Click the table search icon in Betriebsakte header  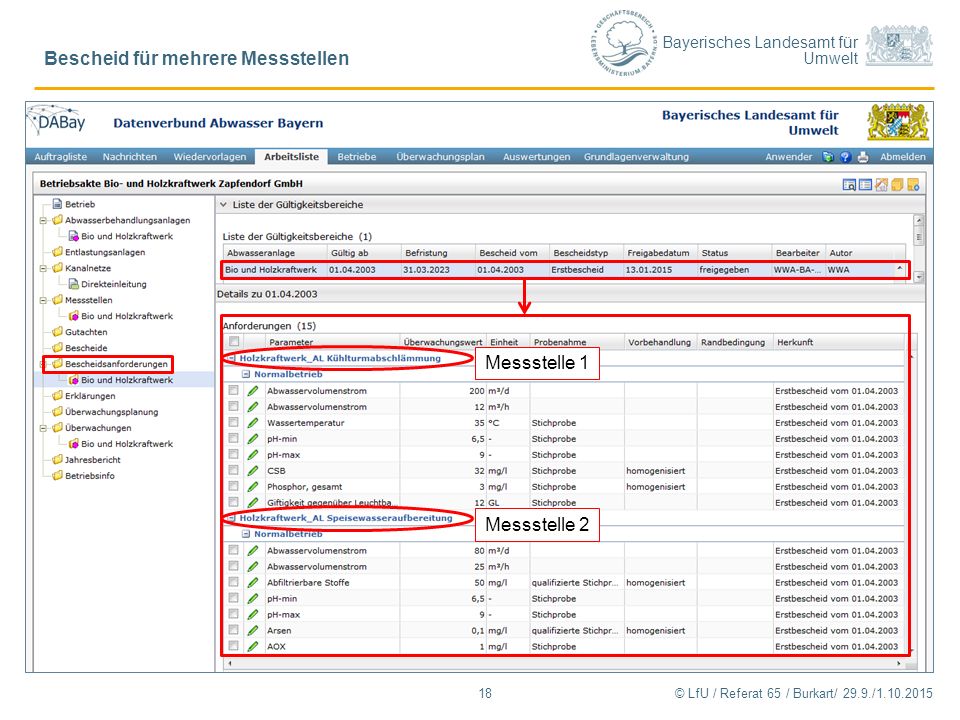[849, 185]
